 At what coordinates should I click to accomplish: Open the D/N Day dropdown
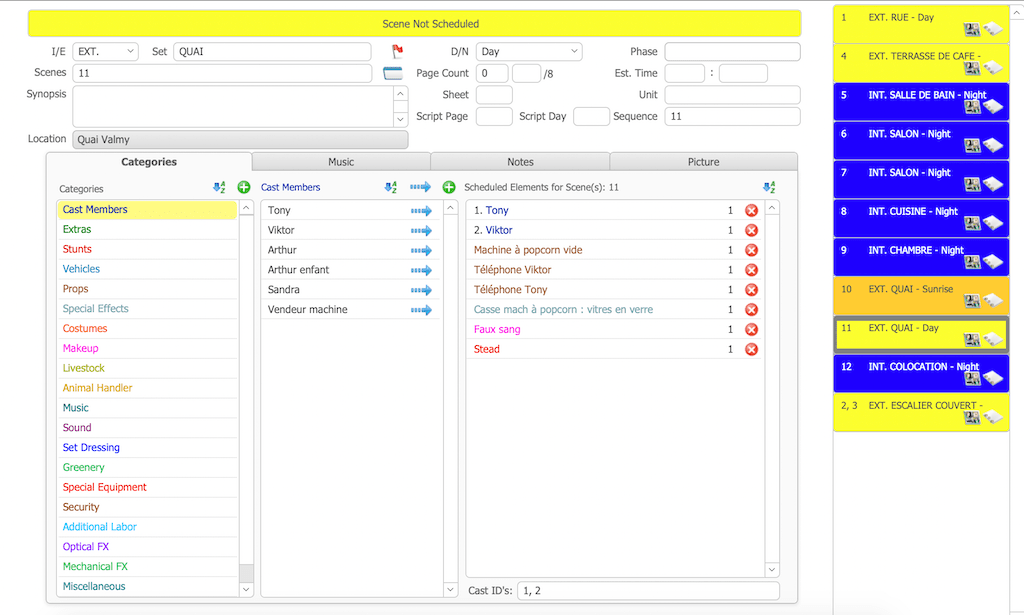pos(529,52)
